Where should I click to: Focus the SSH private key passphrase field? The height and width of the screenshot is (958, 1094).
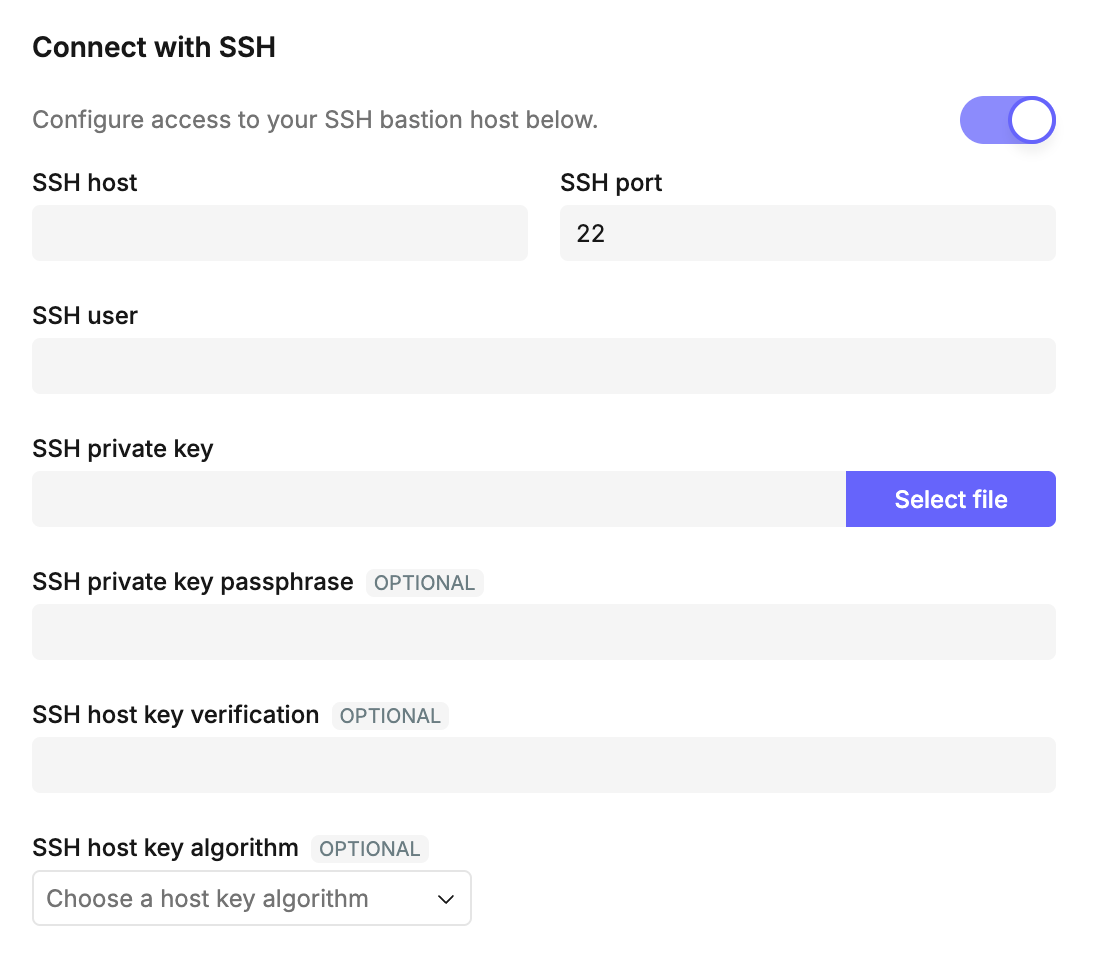pos(544,632)
